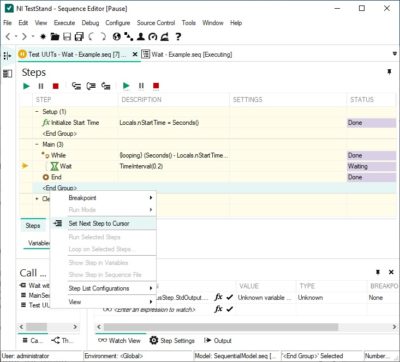Click 'User: administrator' in status bar

click(25, 356)
